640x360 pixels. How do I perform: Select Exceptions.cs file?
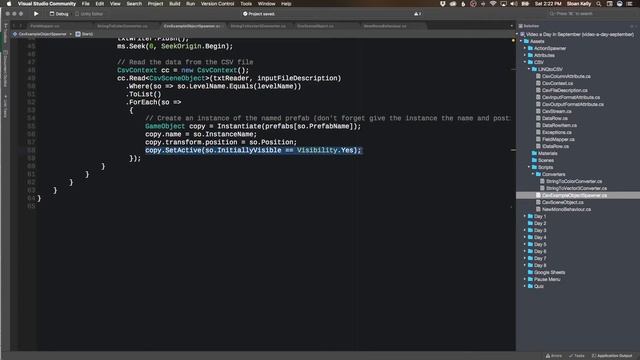click(x=557, y=132)
